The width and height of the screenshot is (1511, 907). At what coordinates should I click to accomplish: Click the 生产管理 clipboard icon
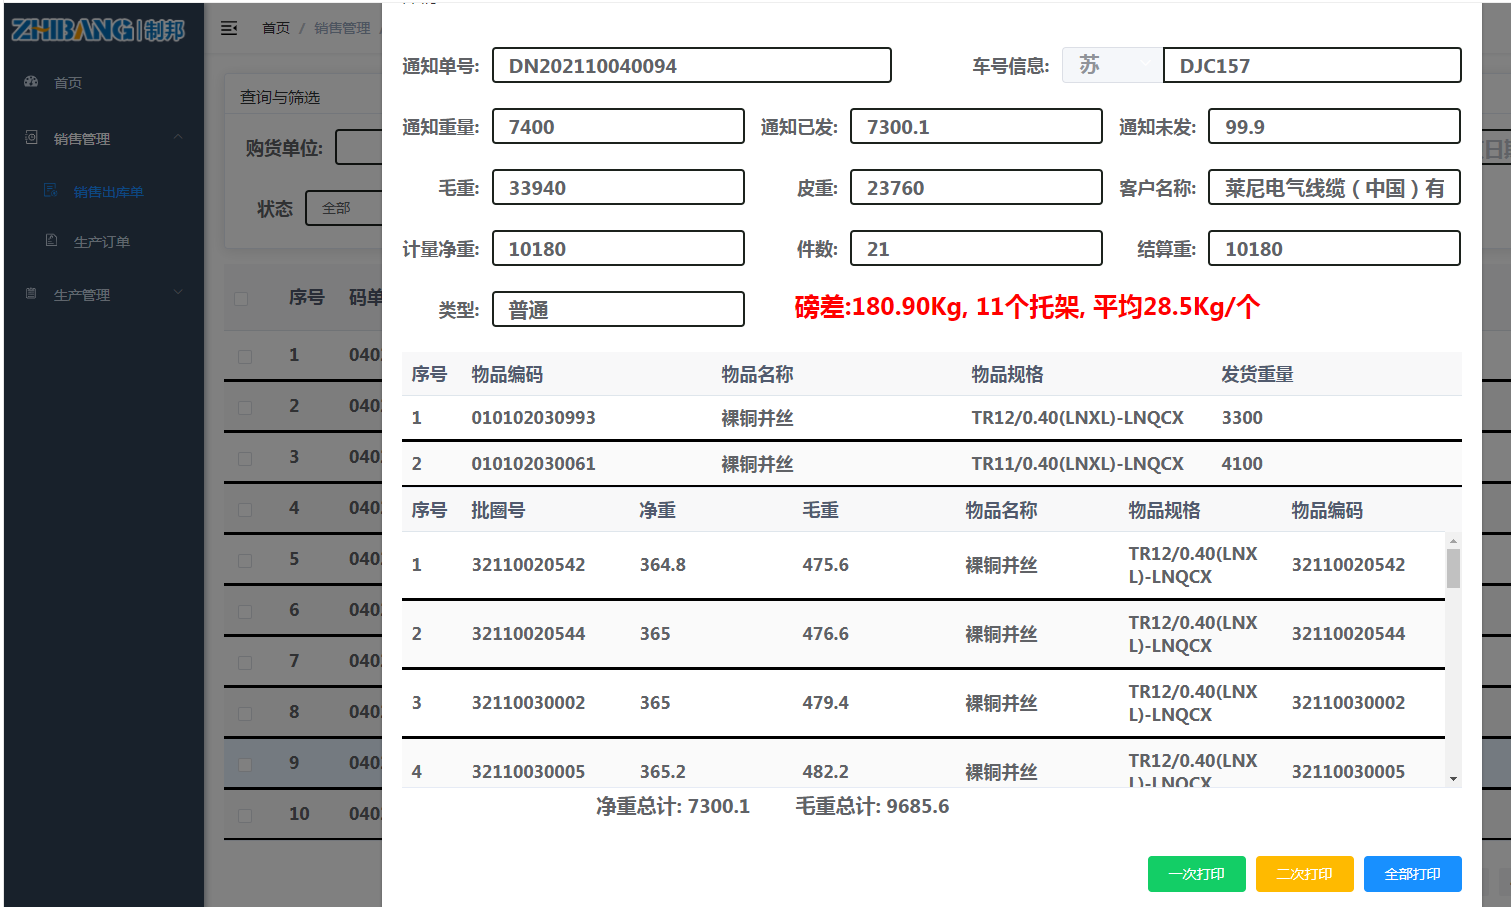click(31, 294)
